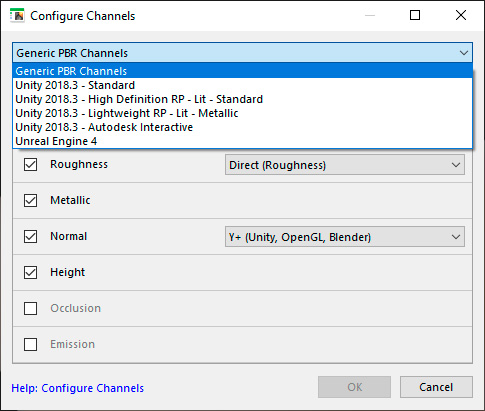Click the Normal label text
The height and width of the screenshot is (411, 485).
click(69, 236)
